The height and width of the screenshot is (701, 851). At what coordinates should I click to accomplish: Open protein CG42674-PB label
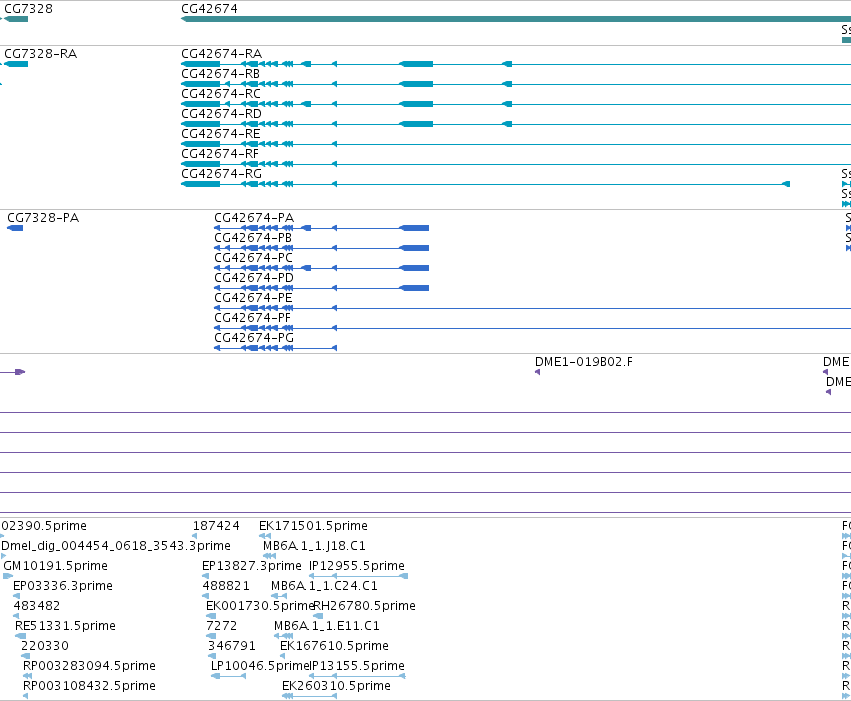[x=253, y=238]
